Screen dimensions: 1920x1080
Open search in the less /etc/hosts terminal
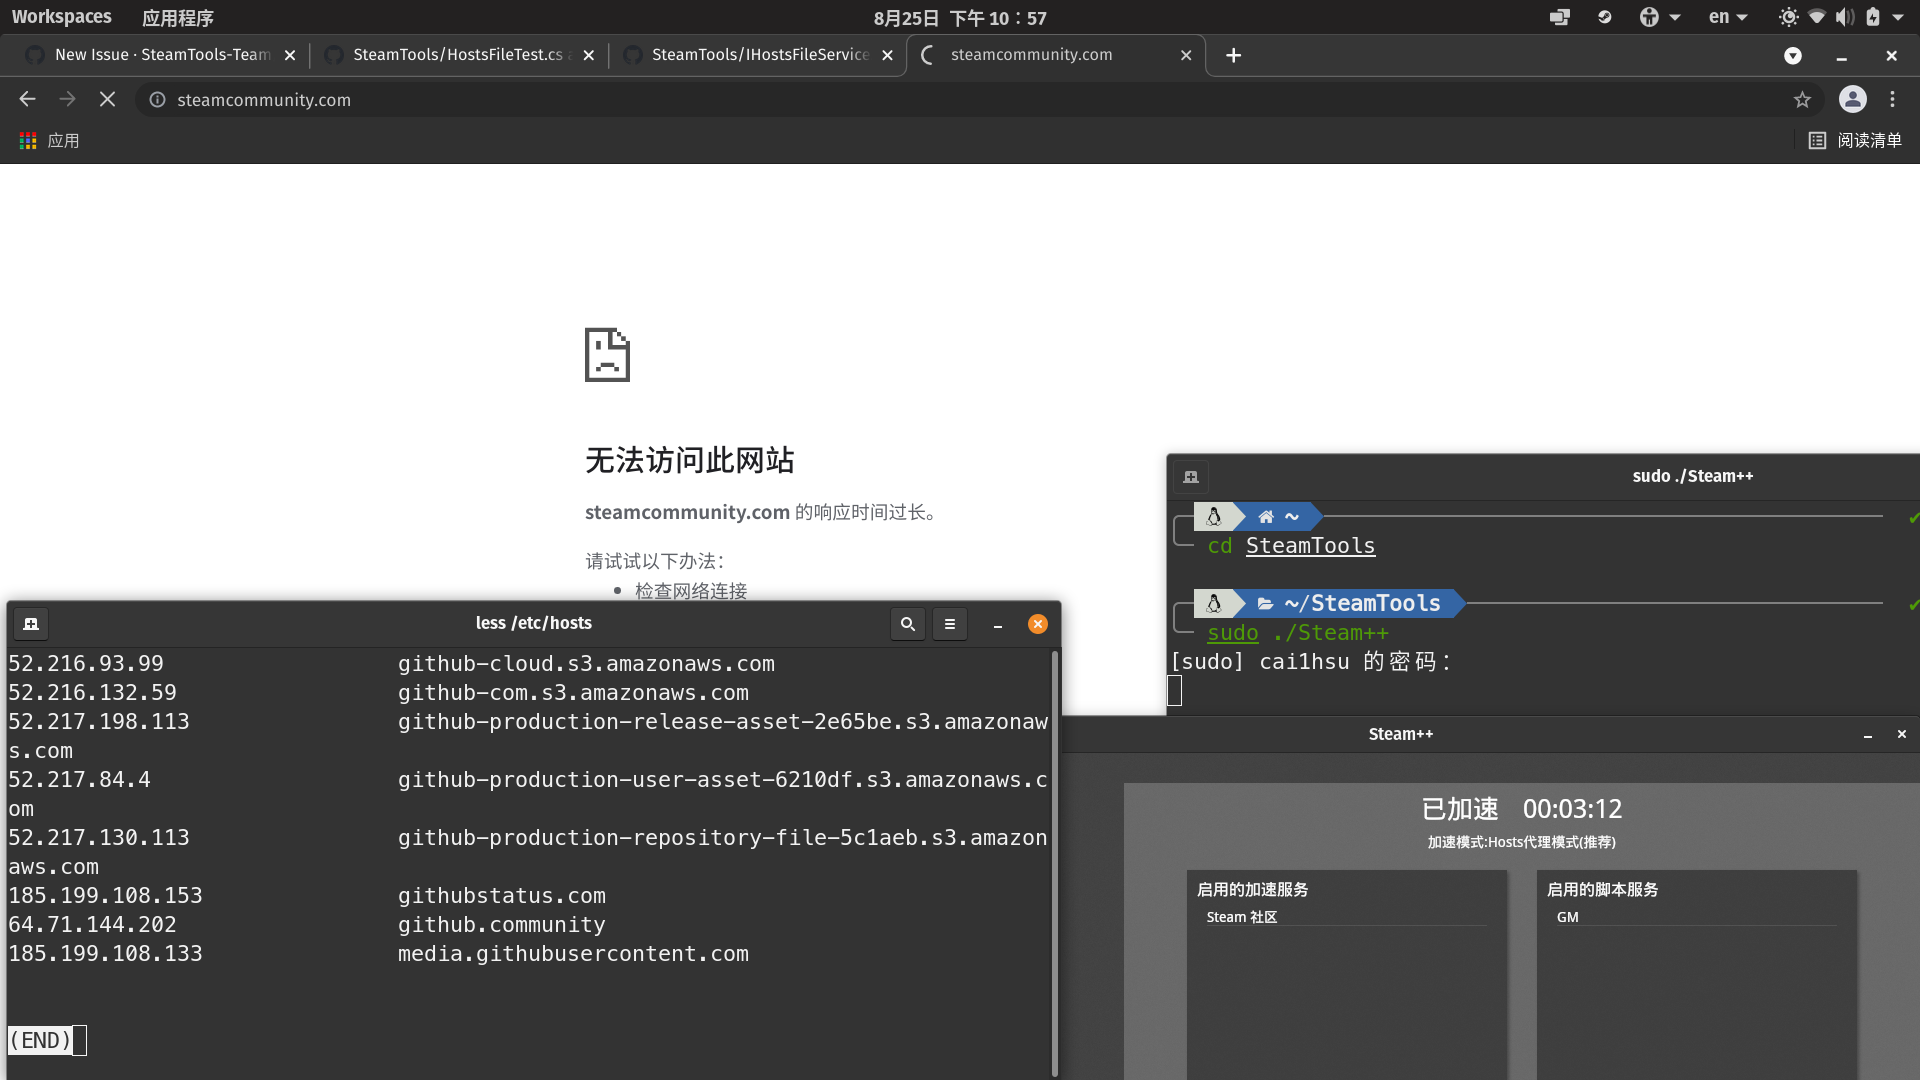tap(907, 623)
